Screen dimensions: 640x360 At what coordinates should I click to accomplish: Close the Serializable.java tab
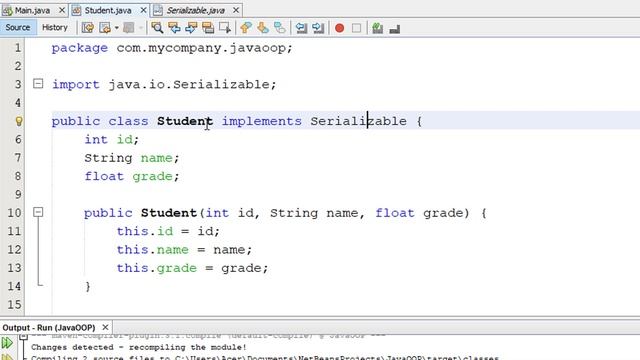pyautogui.click(x=236, y=11)
